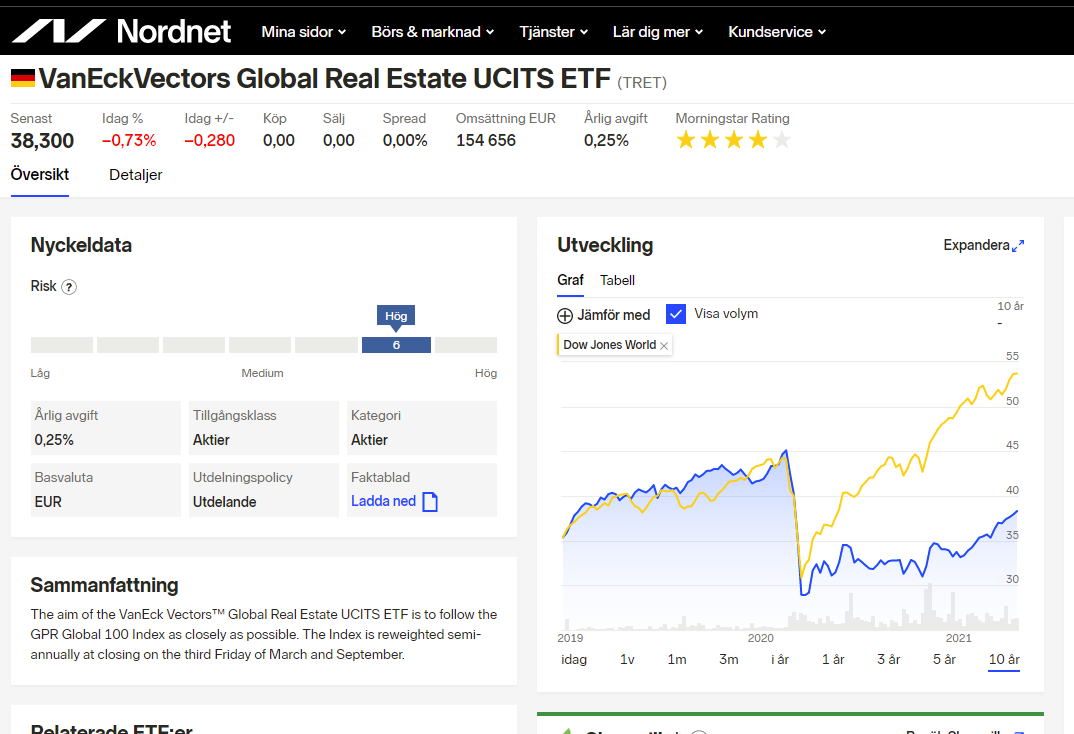Switch to the Översikt tab
This screenshot has width=1074, height=734.
[x=40, y=175]
